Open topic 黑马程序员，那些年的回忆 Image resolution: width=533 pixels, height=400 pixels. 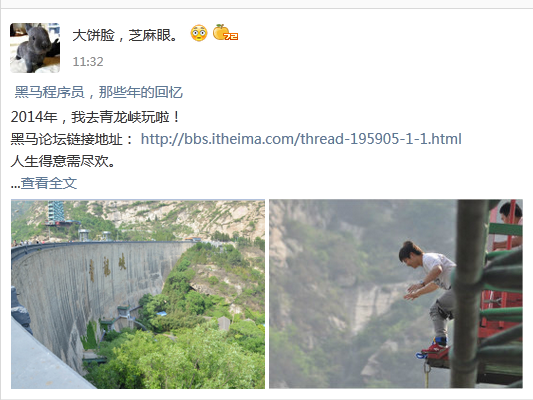(x=99, y=92)
